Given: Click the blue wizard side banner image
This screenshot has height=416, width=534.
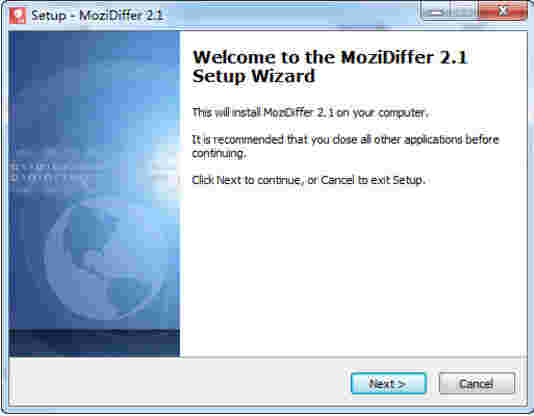Looking at the screenshot, I should coord(94,180).
